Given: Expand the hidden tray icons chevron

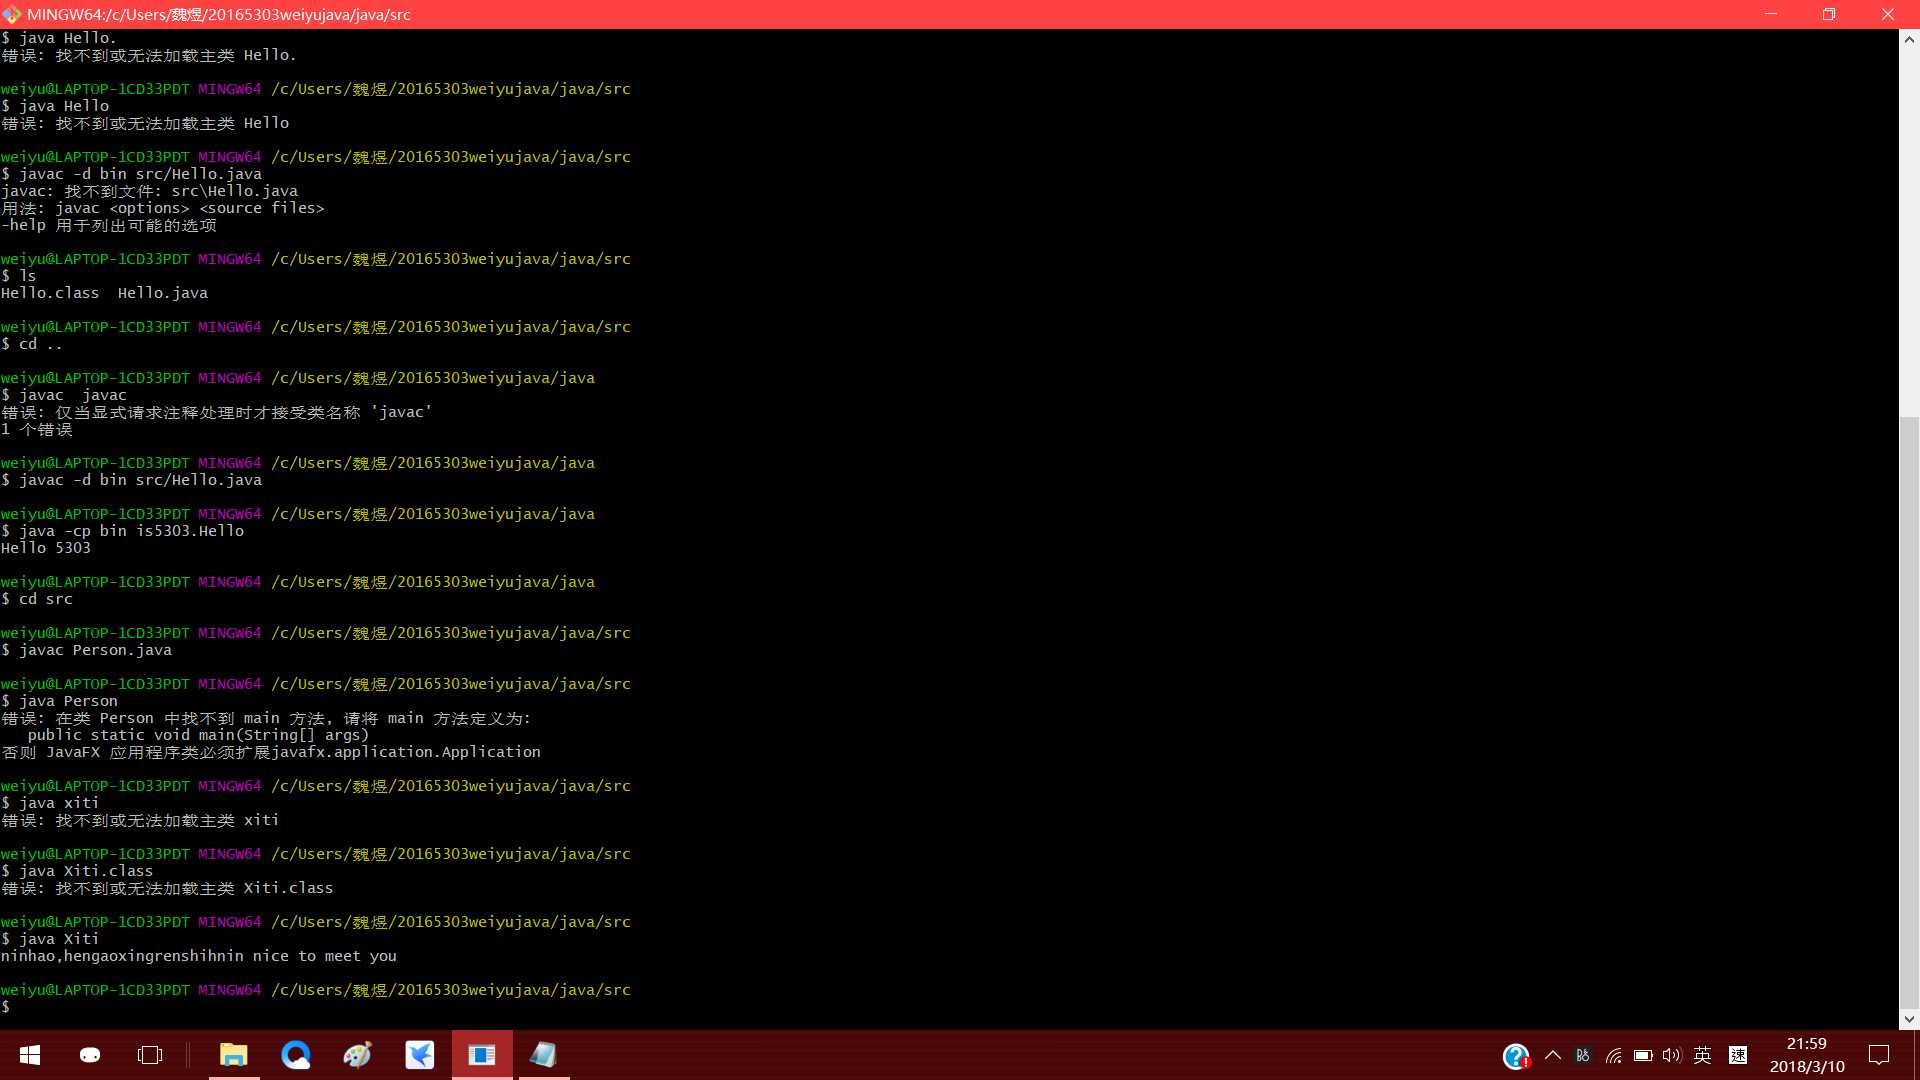Looking at the screenshot, I should (x=1553, y=1056).
